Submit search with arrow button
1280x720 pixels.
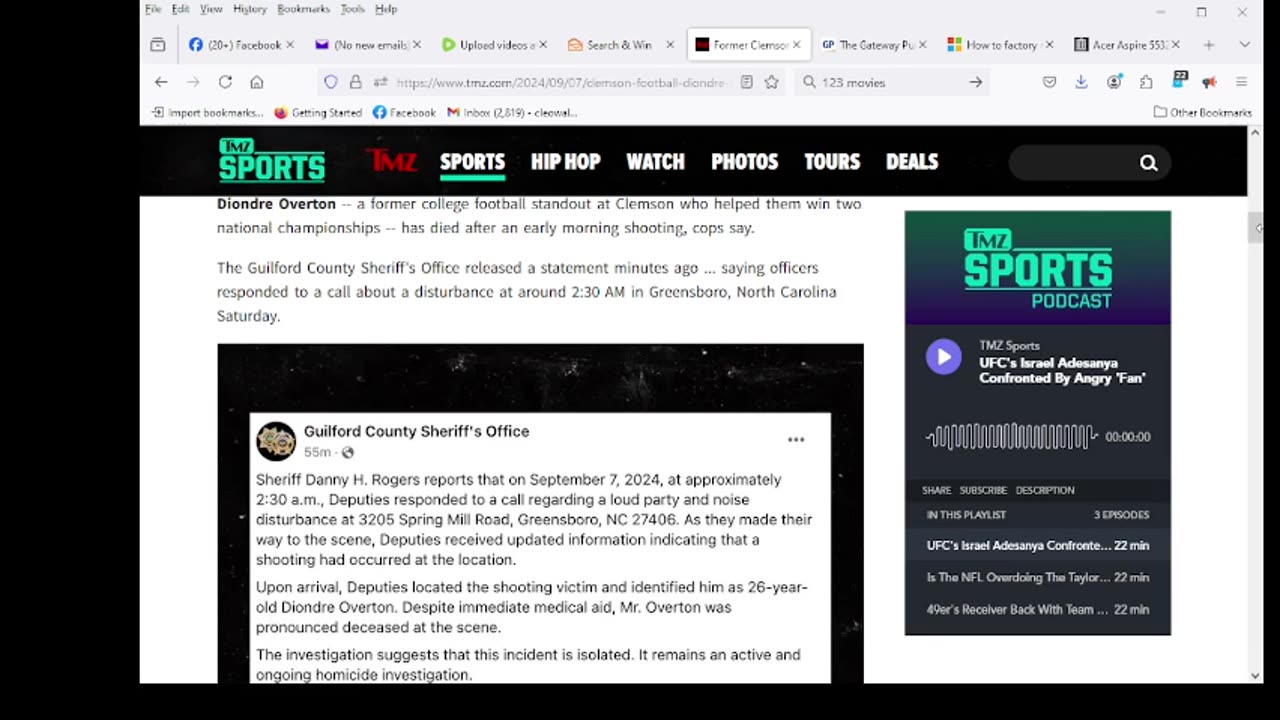tap(976, 82)
